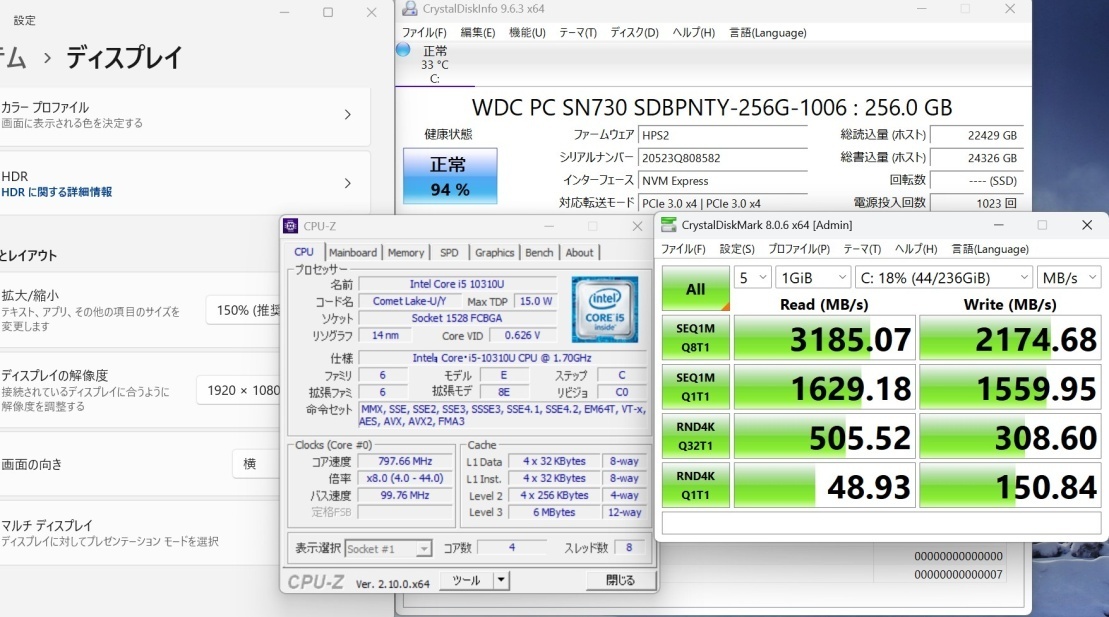1109x617 pixels.
Task: Open 言語(Language) menu in CrystalDiskMark
Action: point(990,249)
